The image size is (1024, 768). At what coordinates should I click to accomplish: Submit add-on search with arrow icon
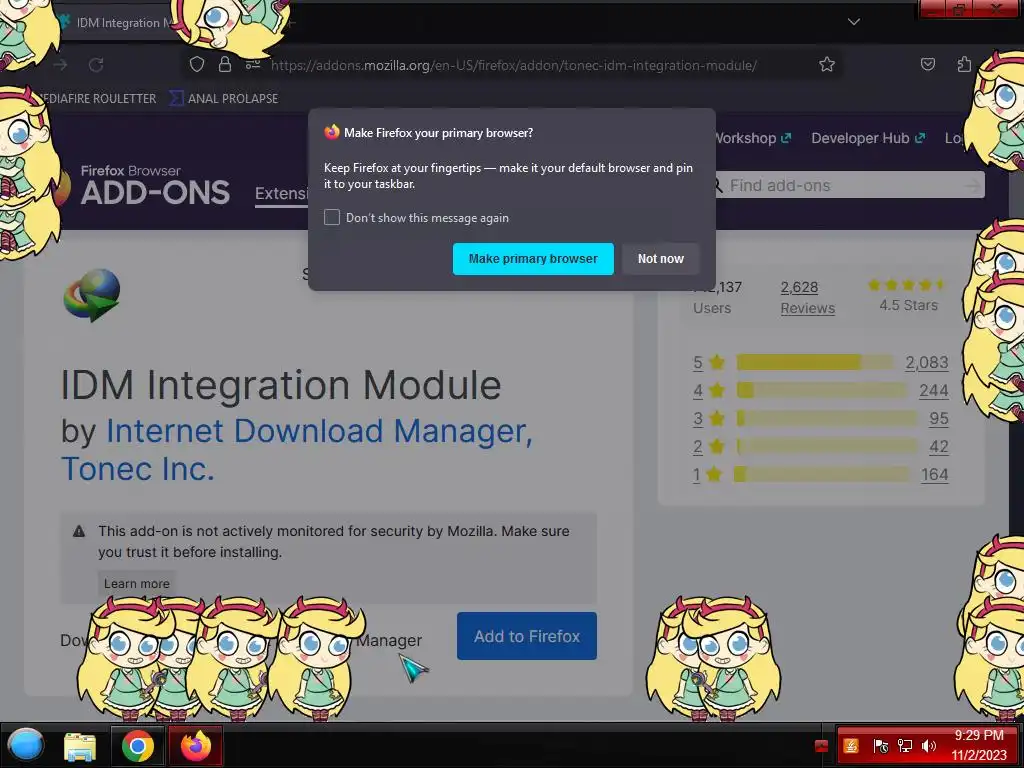coord(972,186)
